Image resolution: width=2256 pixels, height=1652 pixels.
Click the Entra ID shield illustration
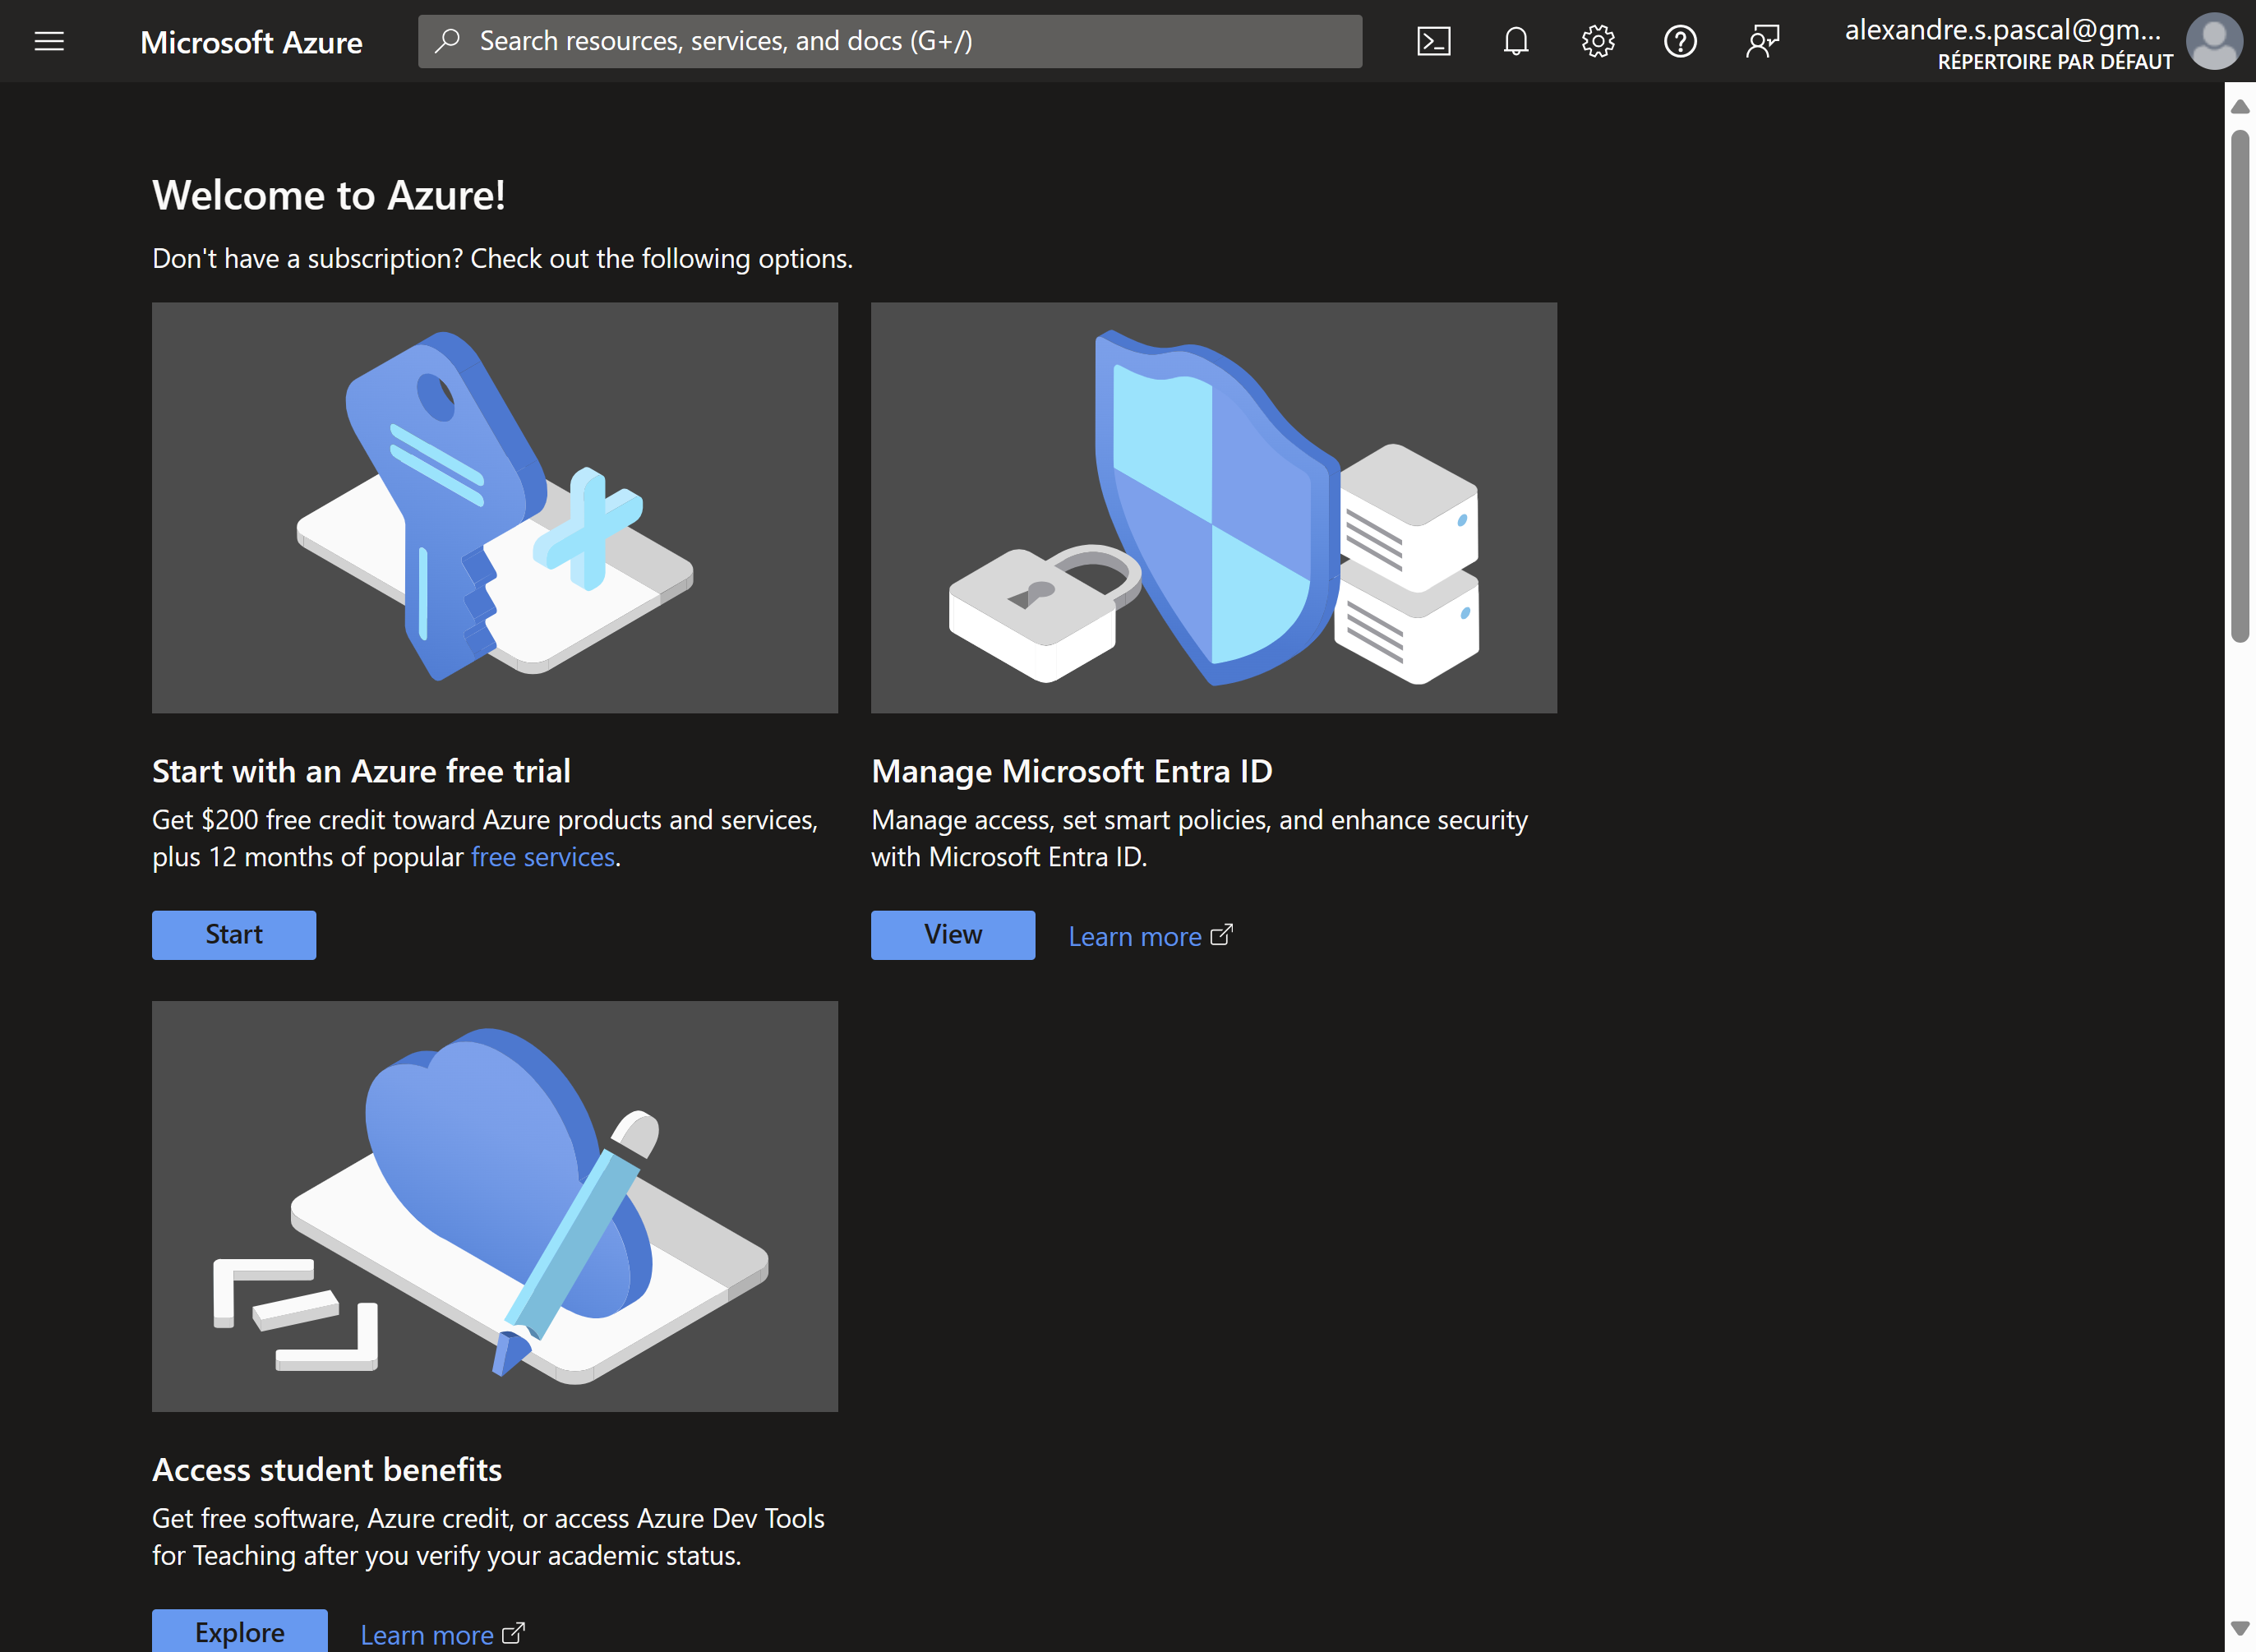(1214, 508)
